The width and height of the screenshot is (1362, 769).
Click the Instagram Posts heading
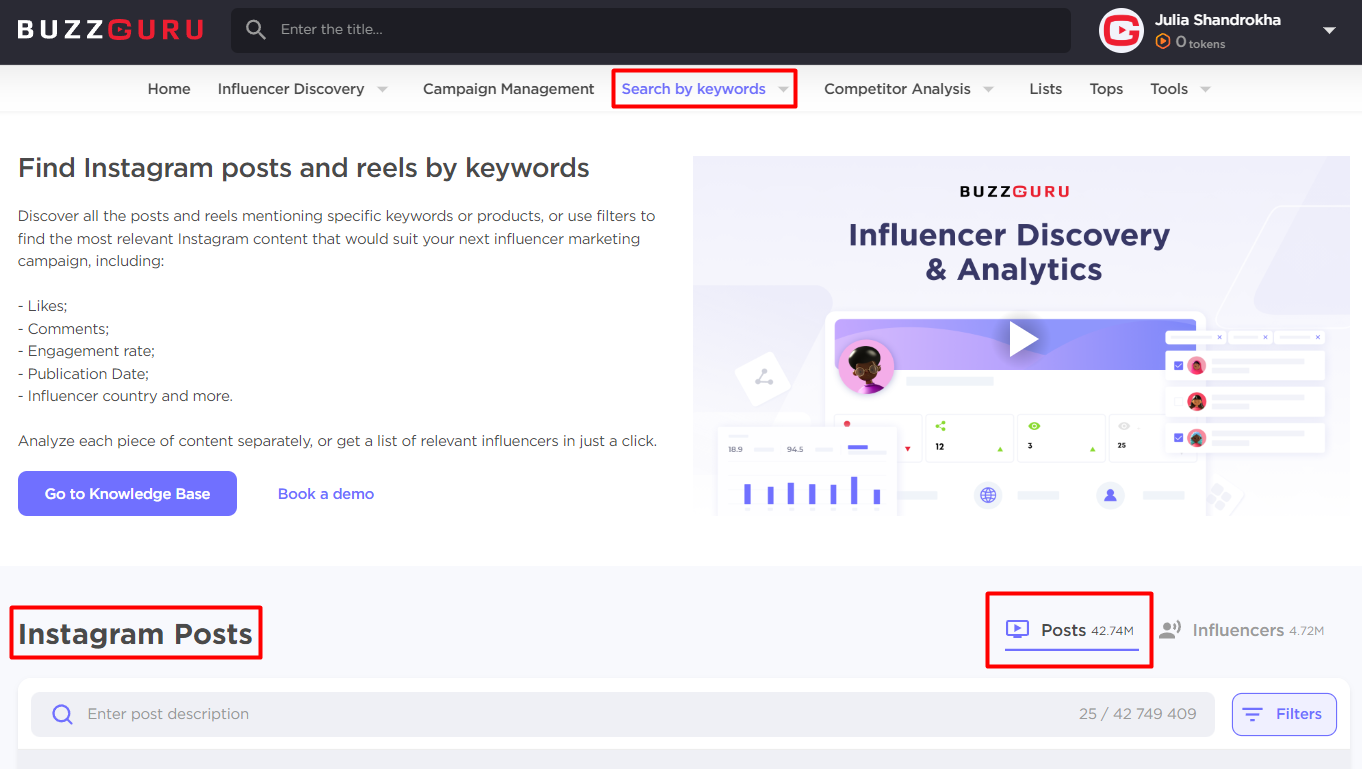[135, 634]
